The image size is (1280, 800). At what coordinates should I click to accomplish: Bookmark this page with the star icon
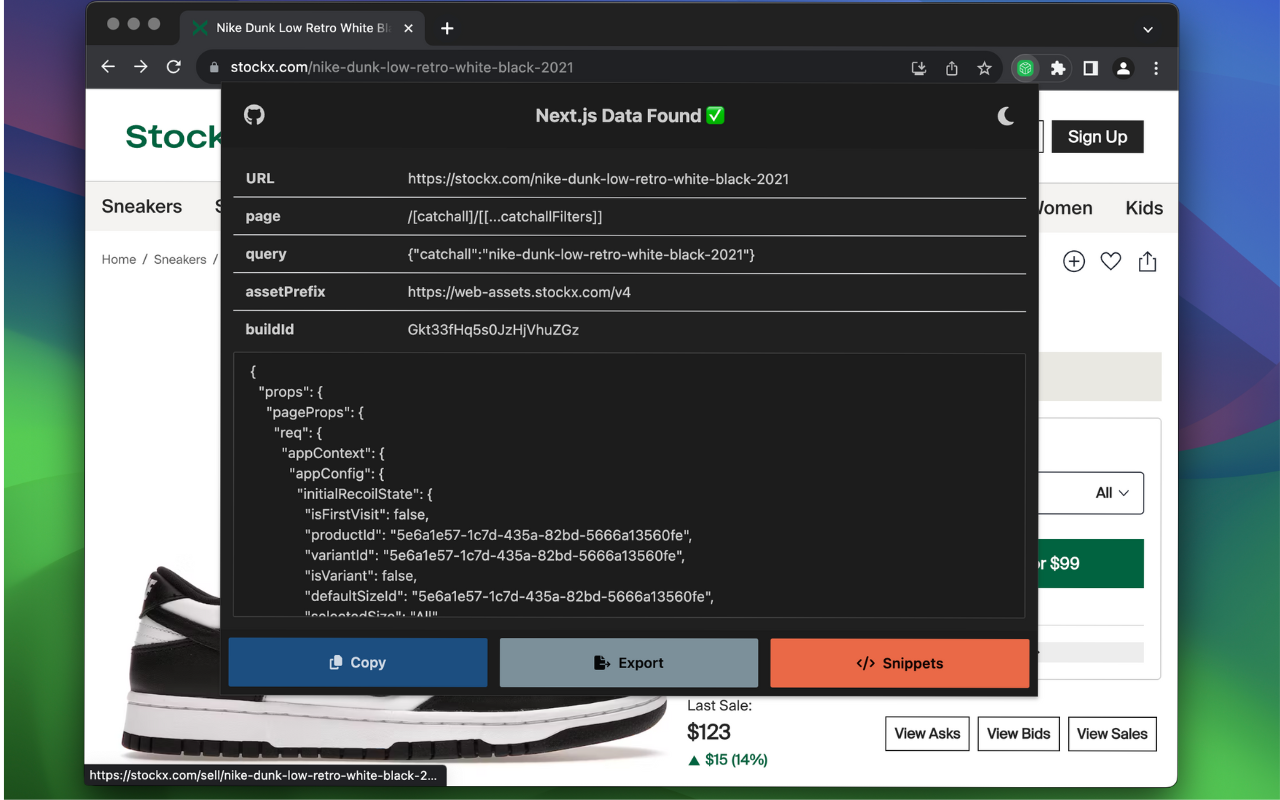click(x=984, y=68)
